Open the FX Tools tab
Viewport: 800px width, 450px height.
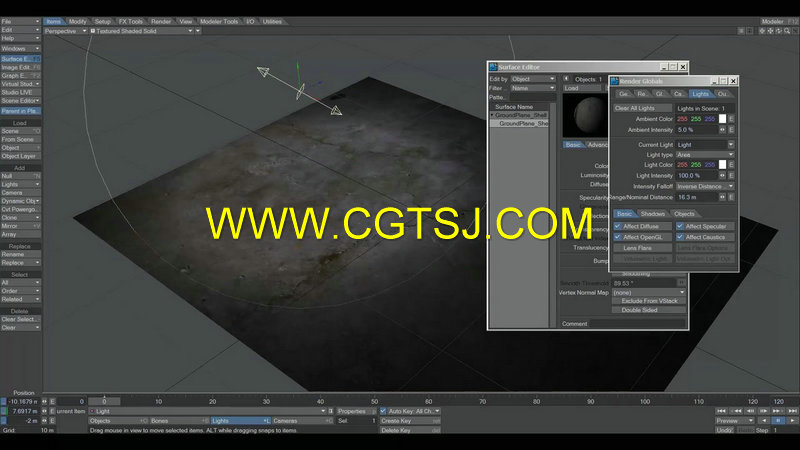[131, 21]
